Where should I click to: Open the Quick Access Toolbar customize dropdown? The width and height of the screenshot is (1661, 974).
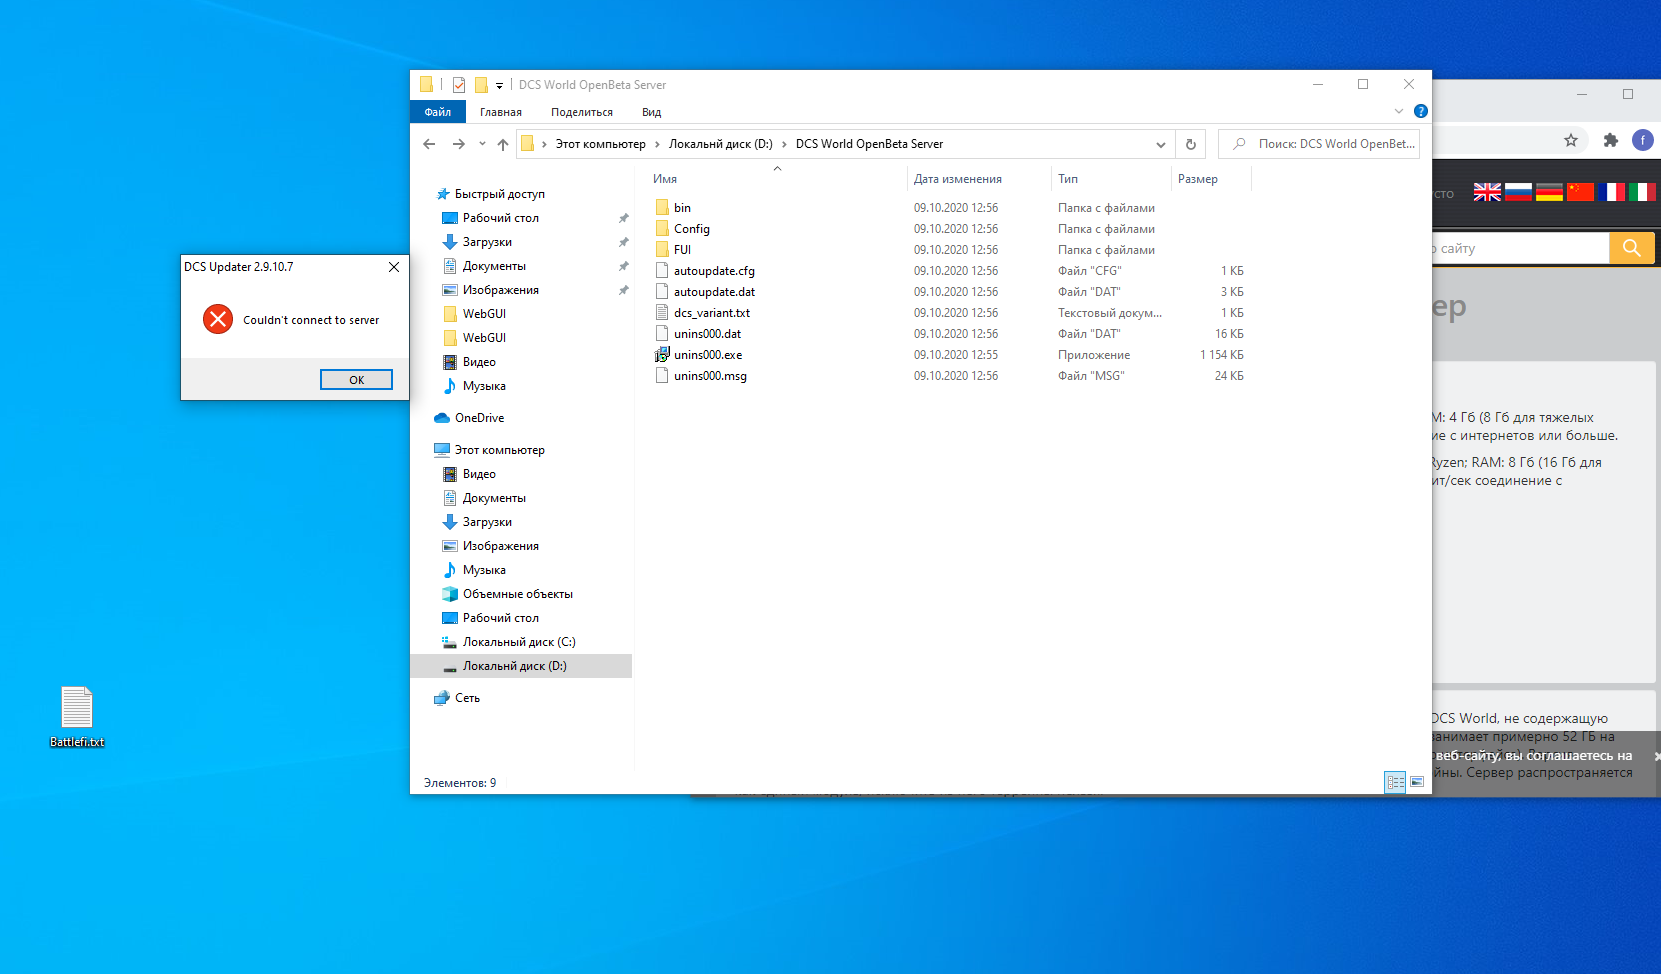(499, 85)
